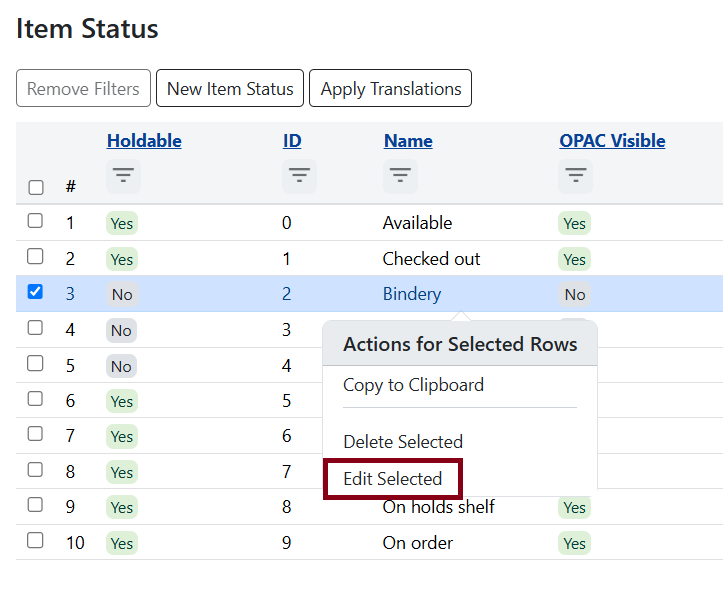This screenshot has height=595, width=723.
Task: Click the Checked out name cell
Action: pos(431,259)
